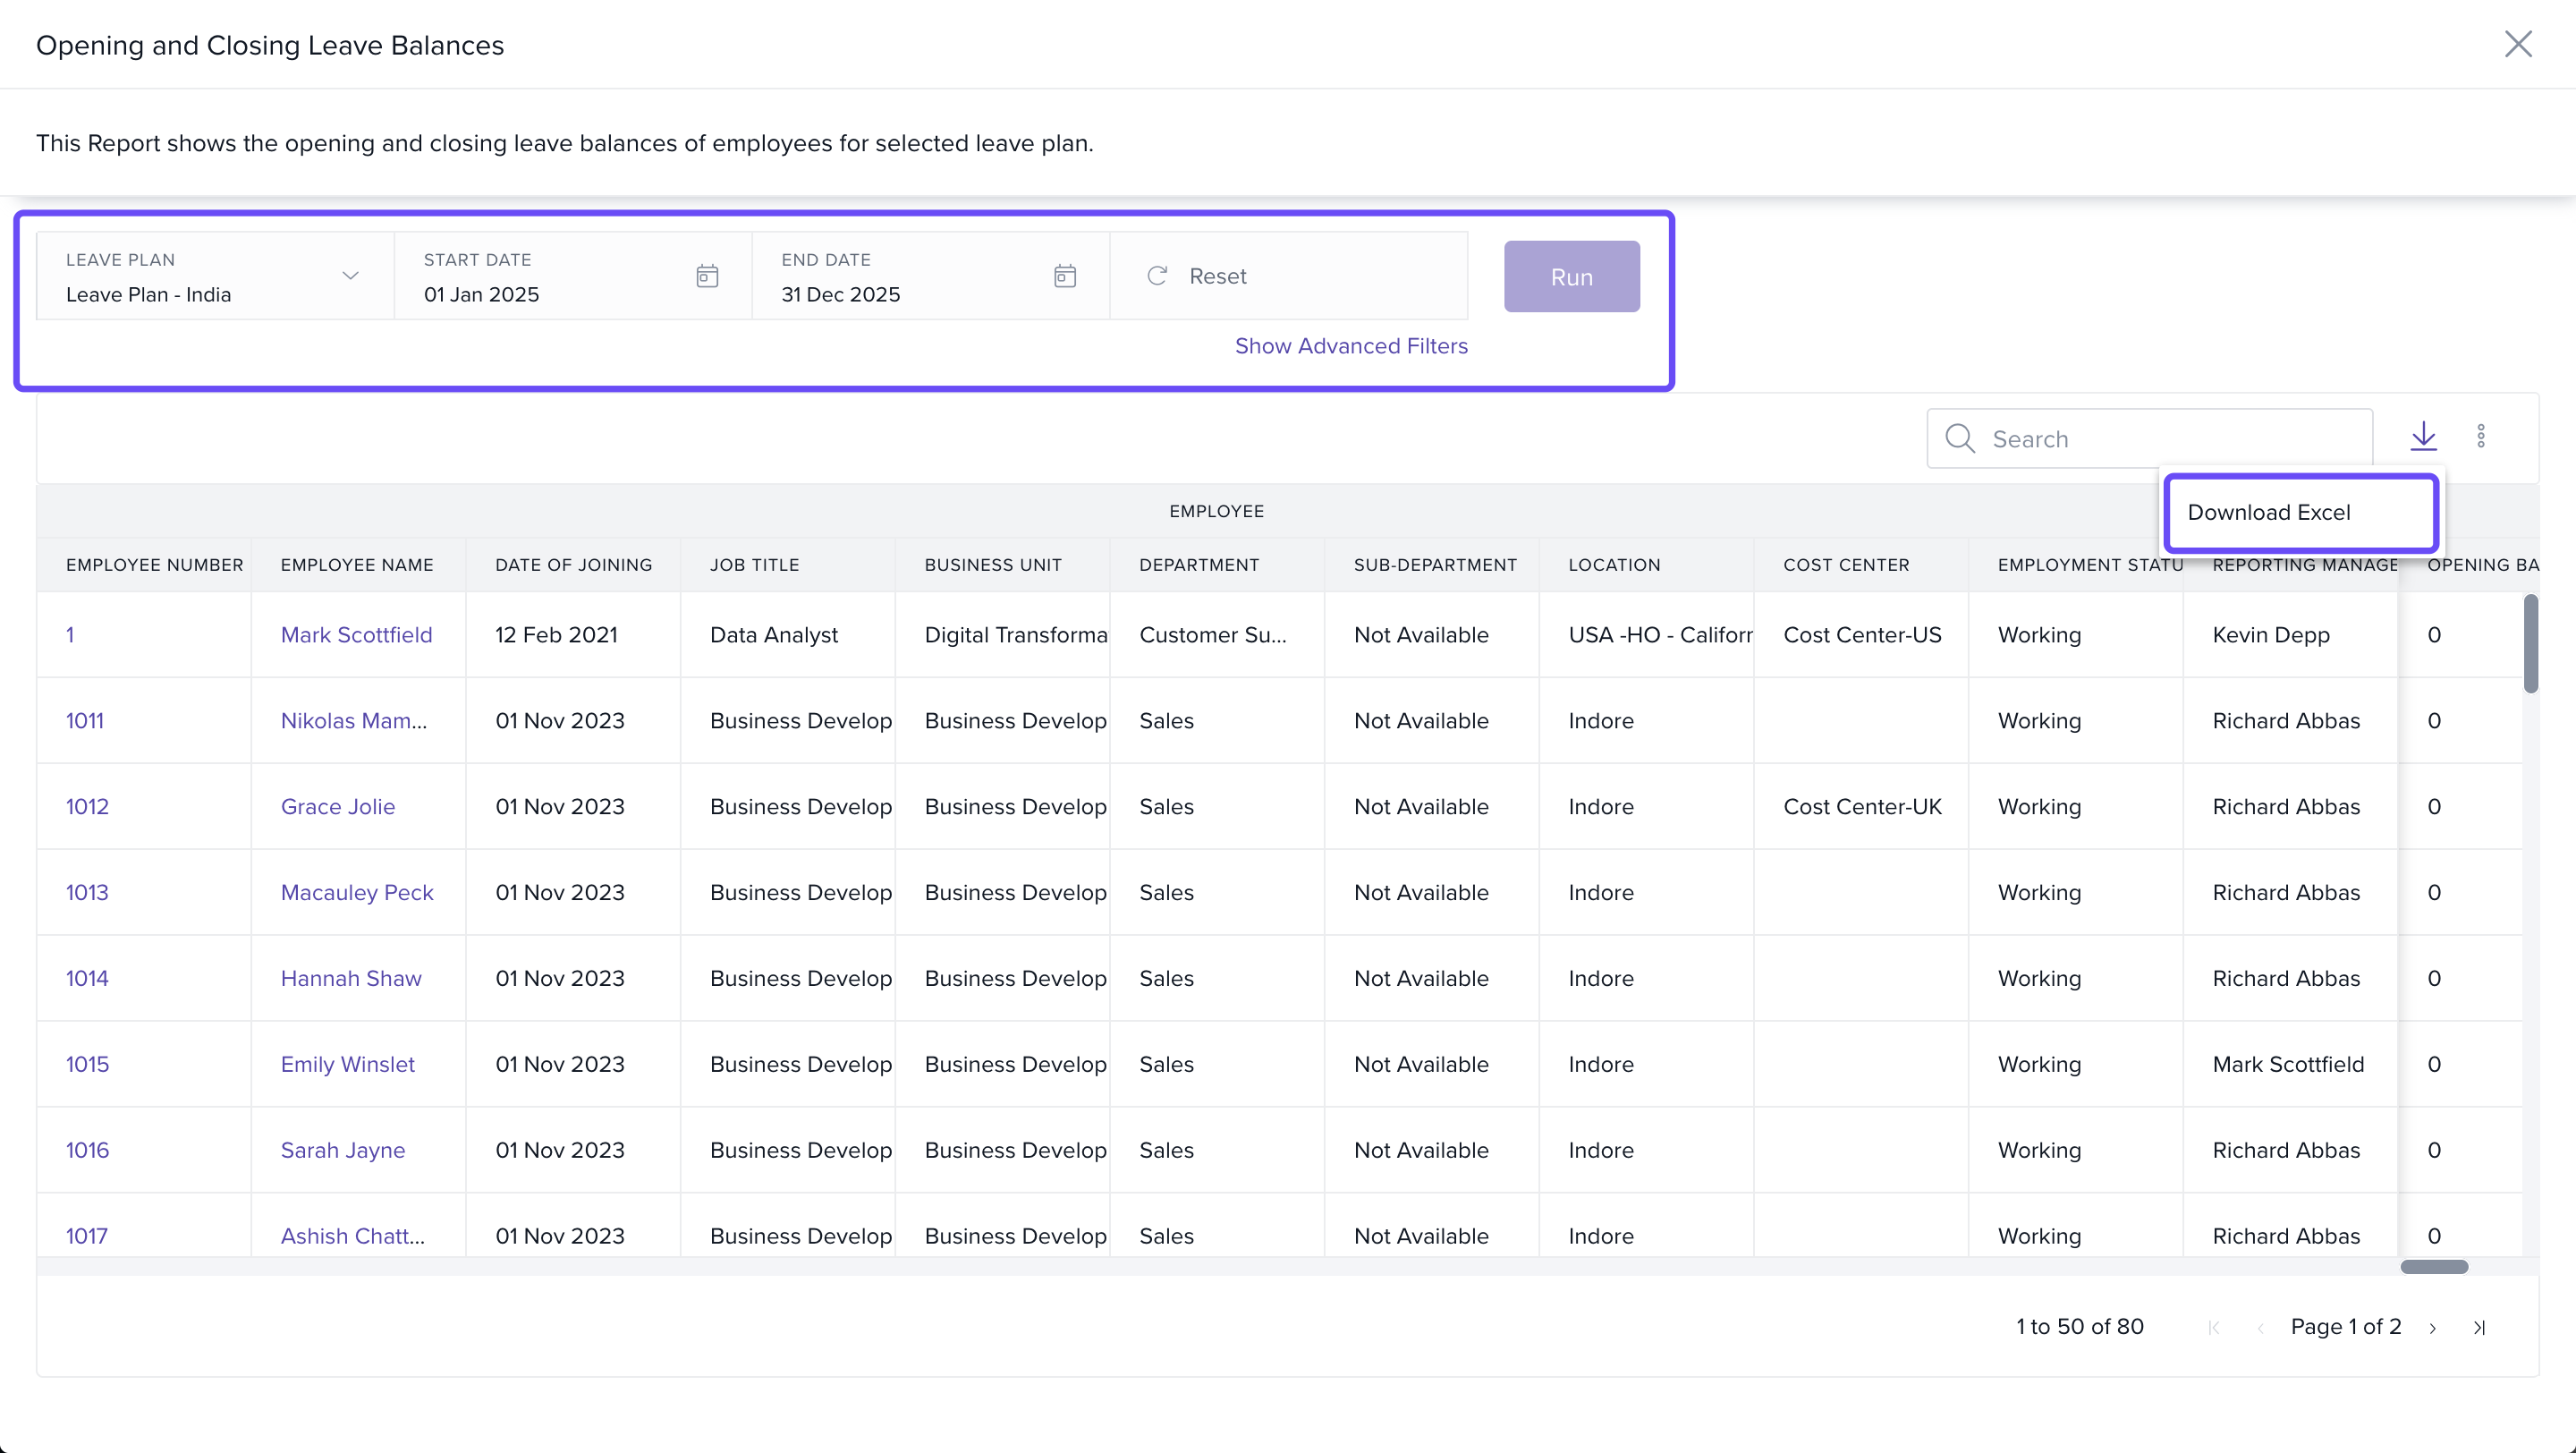Click the vertical table scrollbar thumb
The width and height of the screenshot is (2576, 1453).
tap(2530, 644)
